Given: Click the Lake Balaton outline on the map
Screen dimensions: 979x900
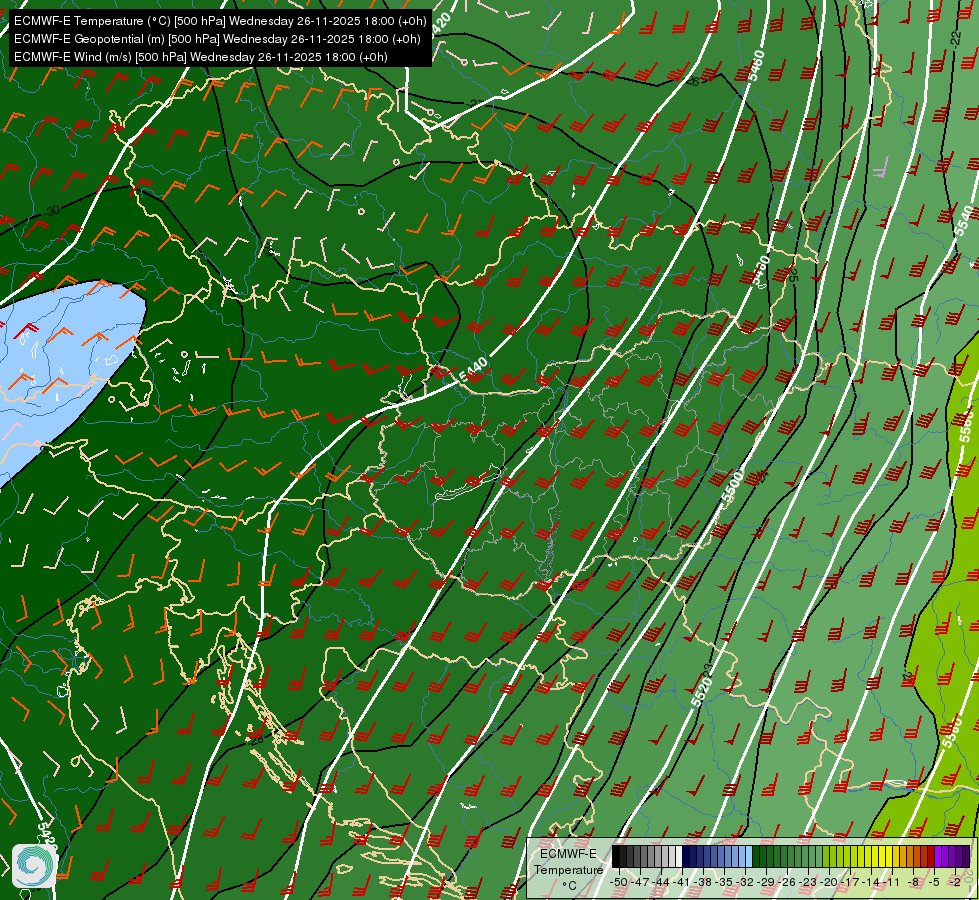Looking at the screenshot, I should tap(468, 484).
